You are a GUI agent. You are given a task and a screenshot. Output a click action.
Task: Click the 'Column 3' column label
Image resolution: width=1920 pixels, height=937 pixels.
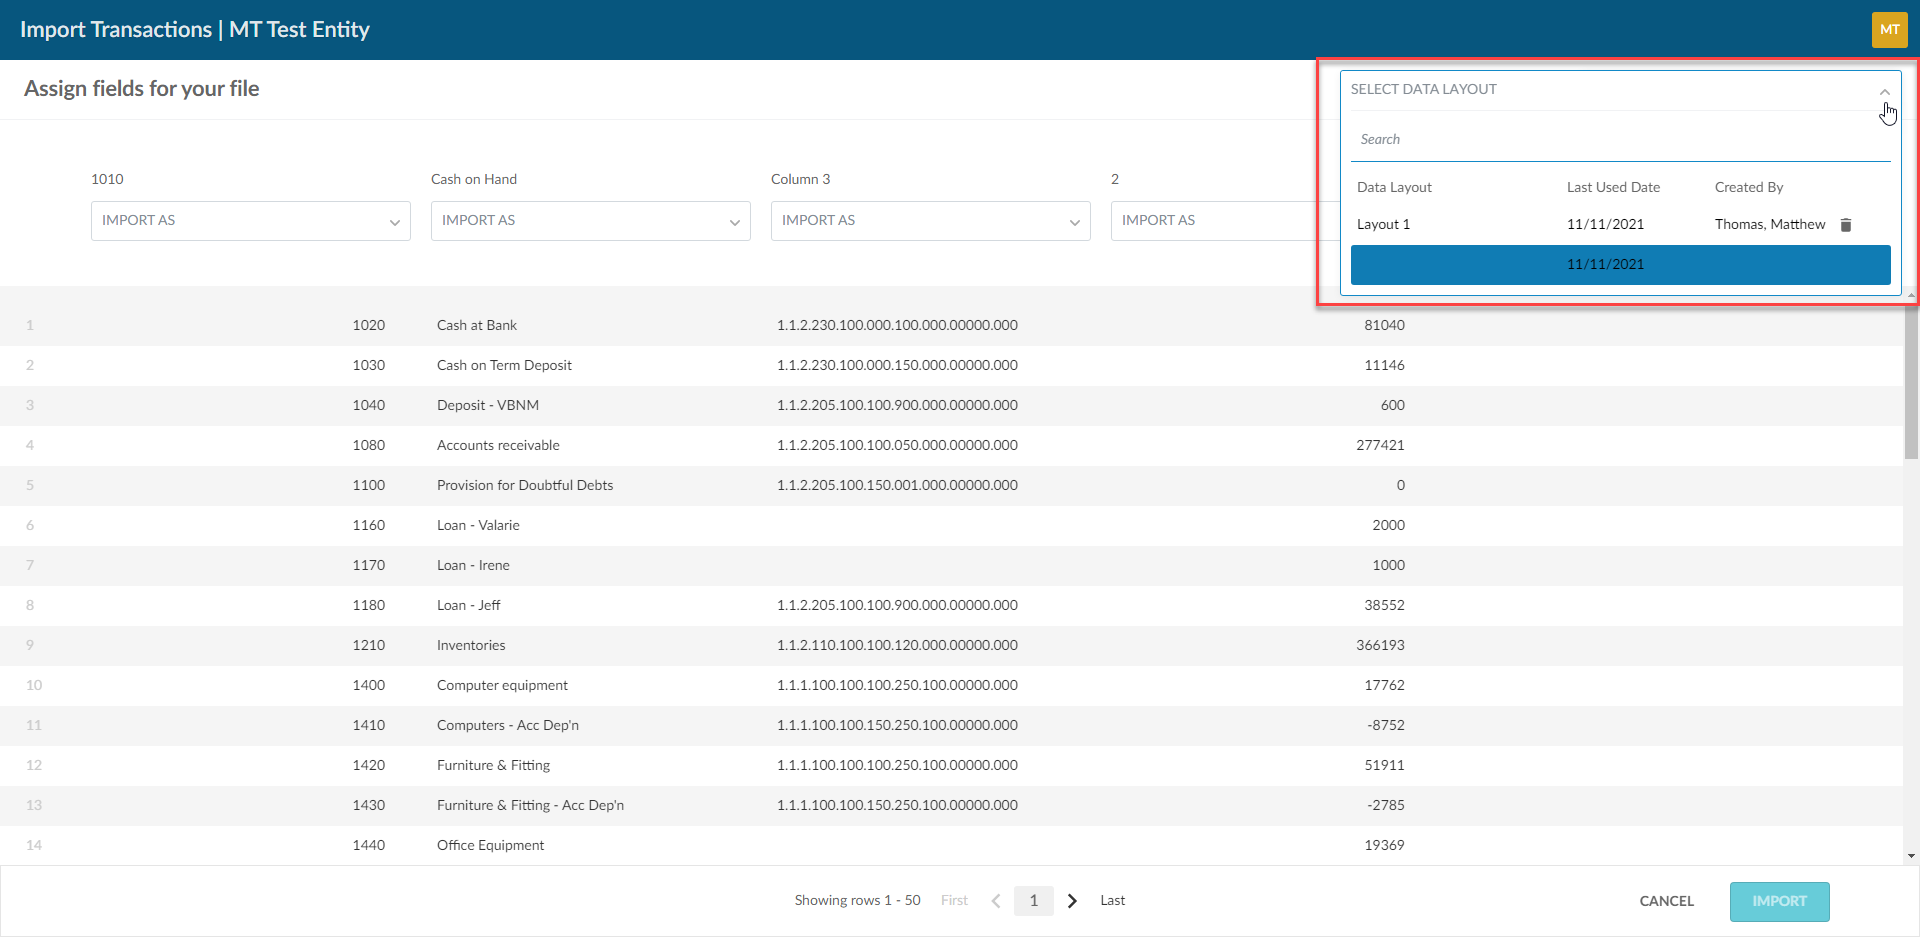point(800,180)
